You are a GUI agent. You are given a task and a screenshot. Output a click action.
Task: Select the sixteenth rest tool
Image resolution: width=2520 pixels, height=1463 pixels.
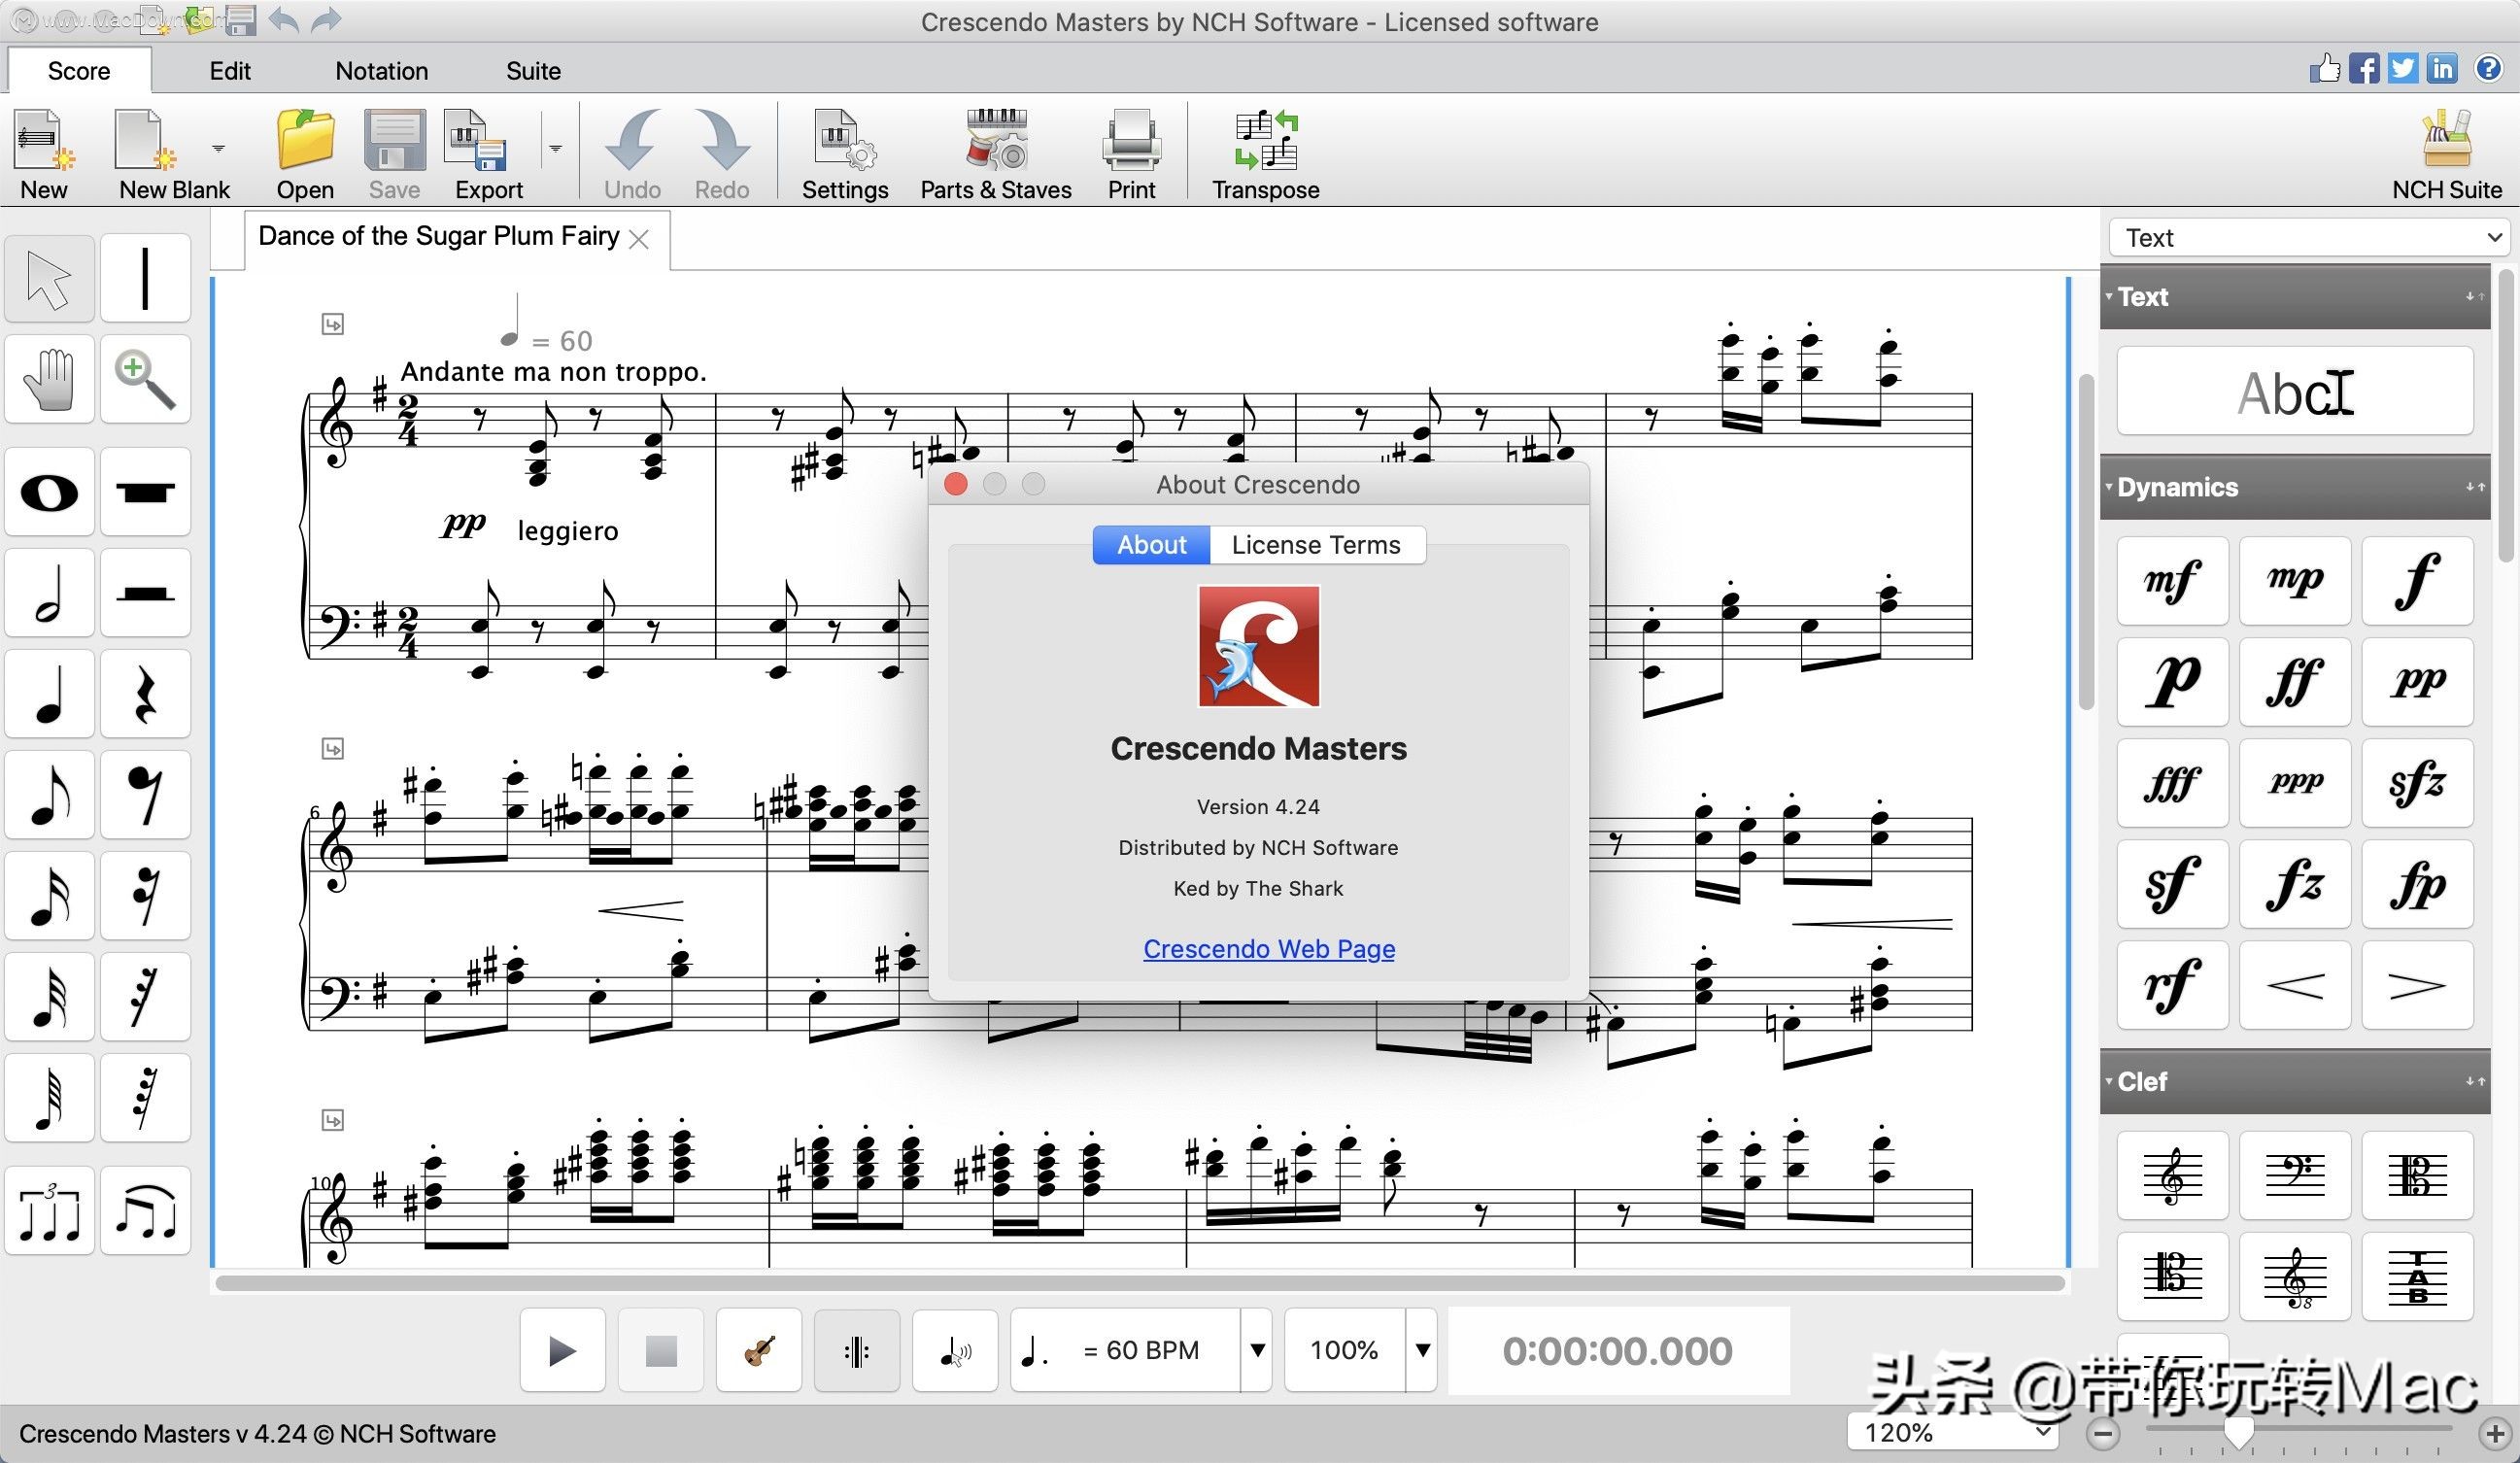click(145, 896)
